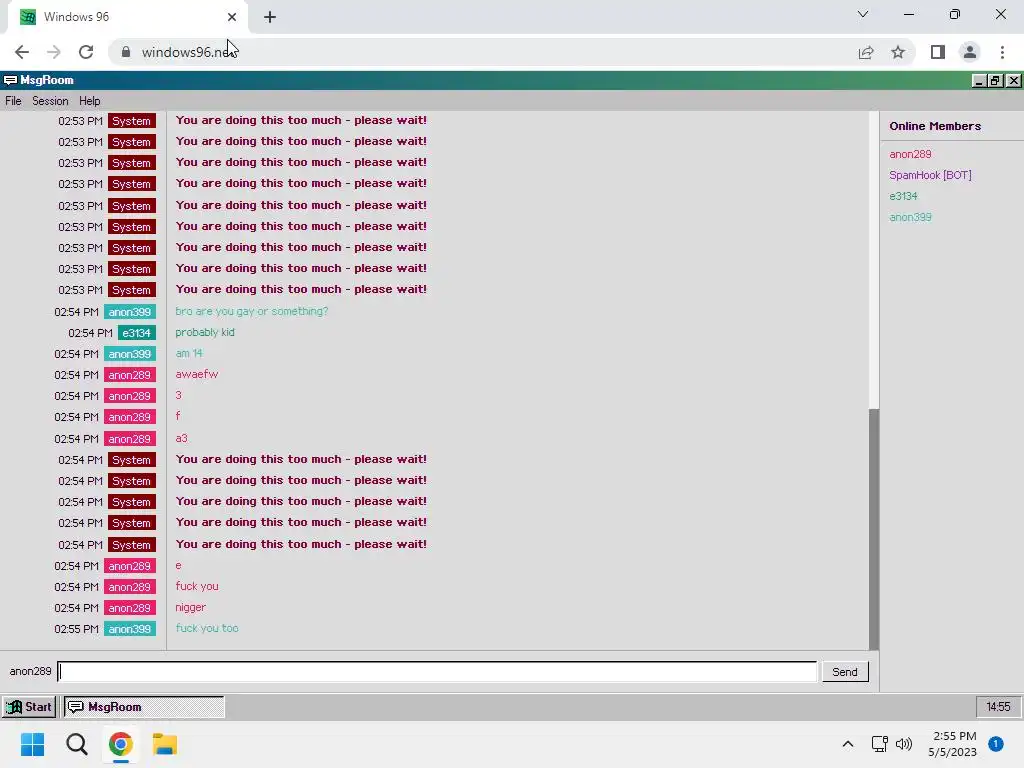Open the notification badge icon
This screenshot has width=1024, height=768.
click(x=996, y=744)
